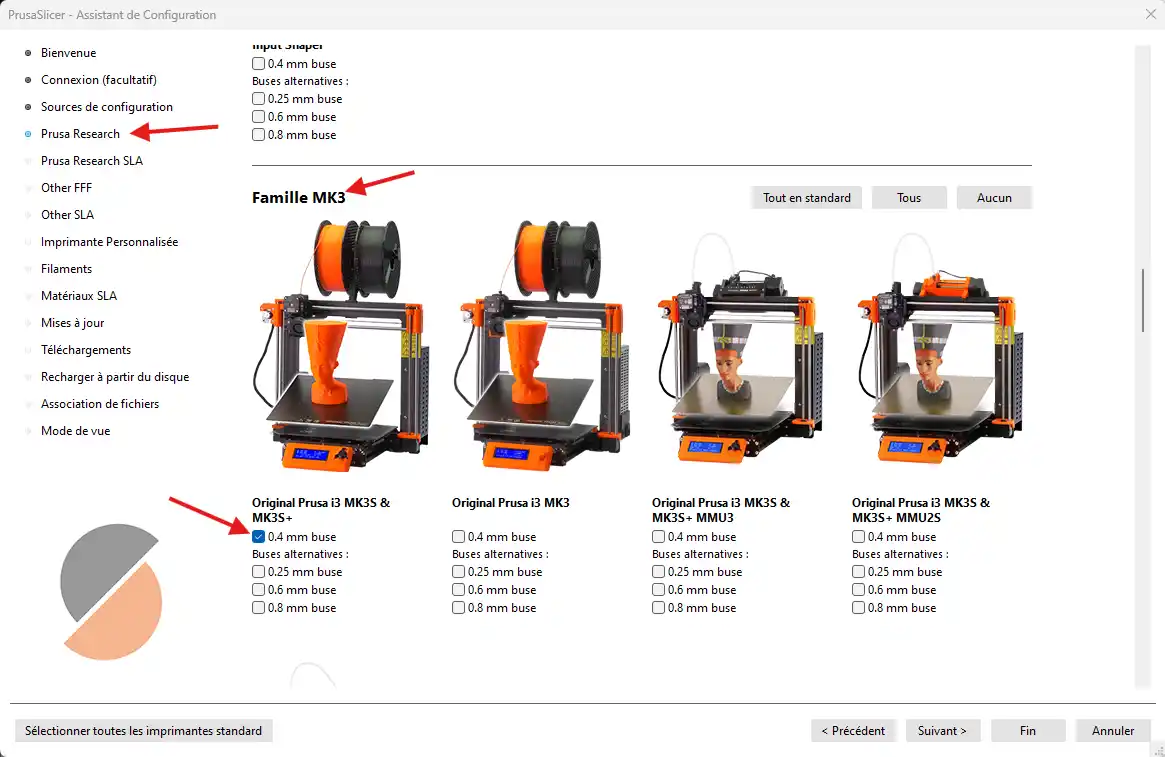Enable 0.8 mm buse for MK3S & MK3S+
Image resolution: width=1165 pixels, height=757 pixels.
click(x=259, y=608)
